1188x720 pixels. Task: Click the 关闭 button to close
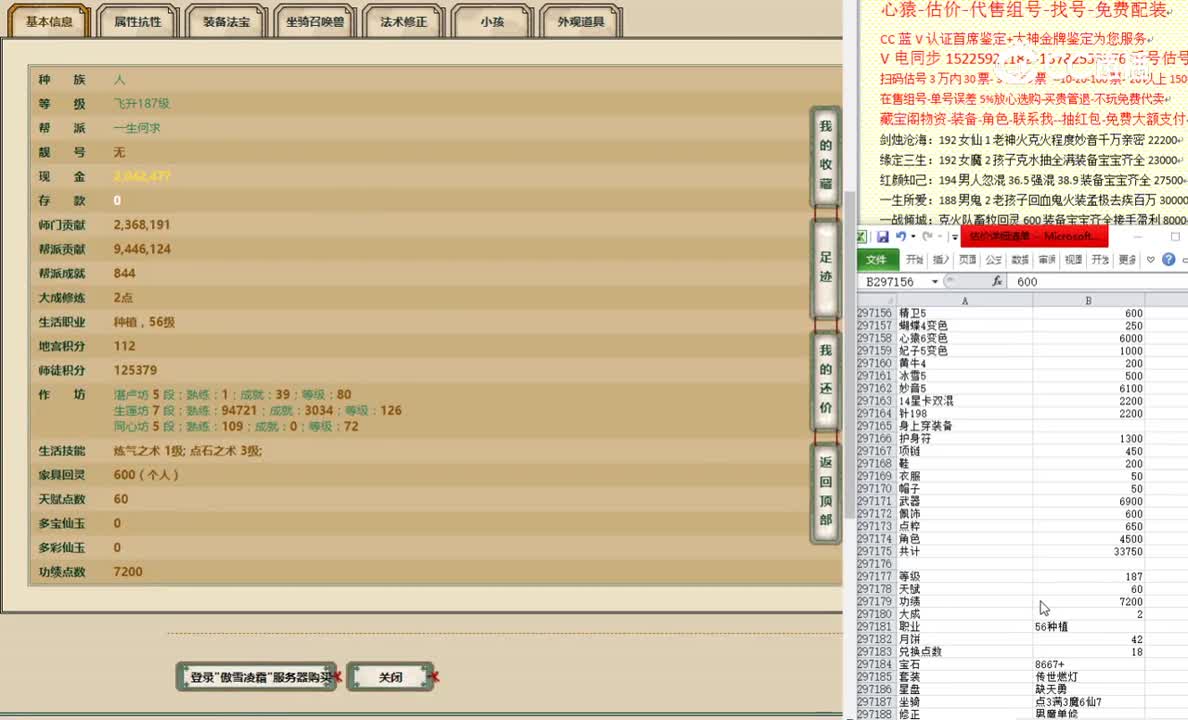click(x=391, y=677)
